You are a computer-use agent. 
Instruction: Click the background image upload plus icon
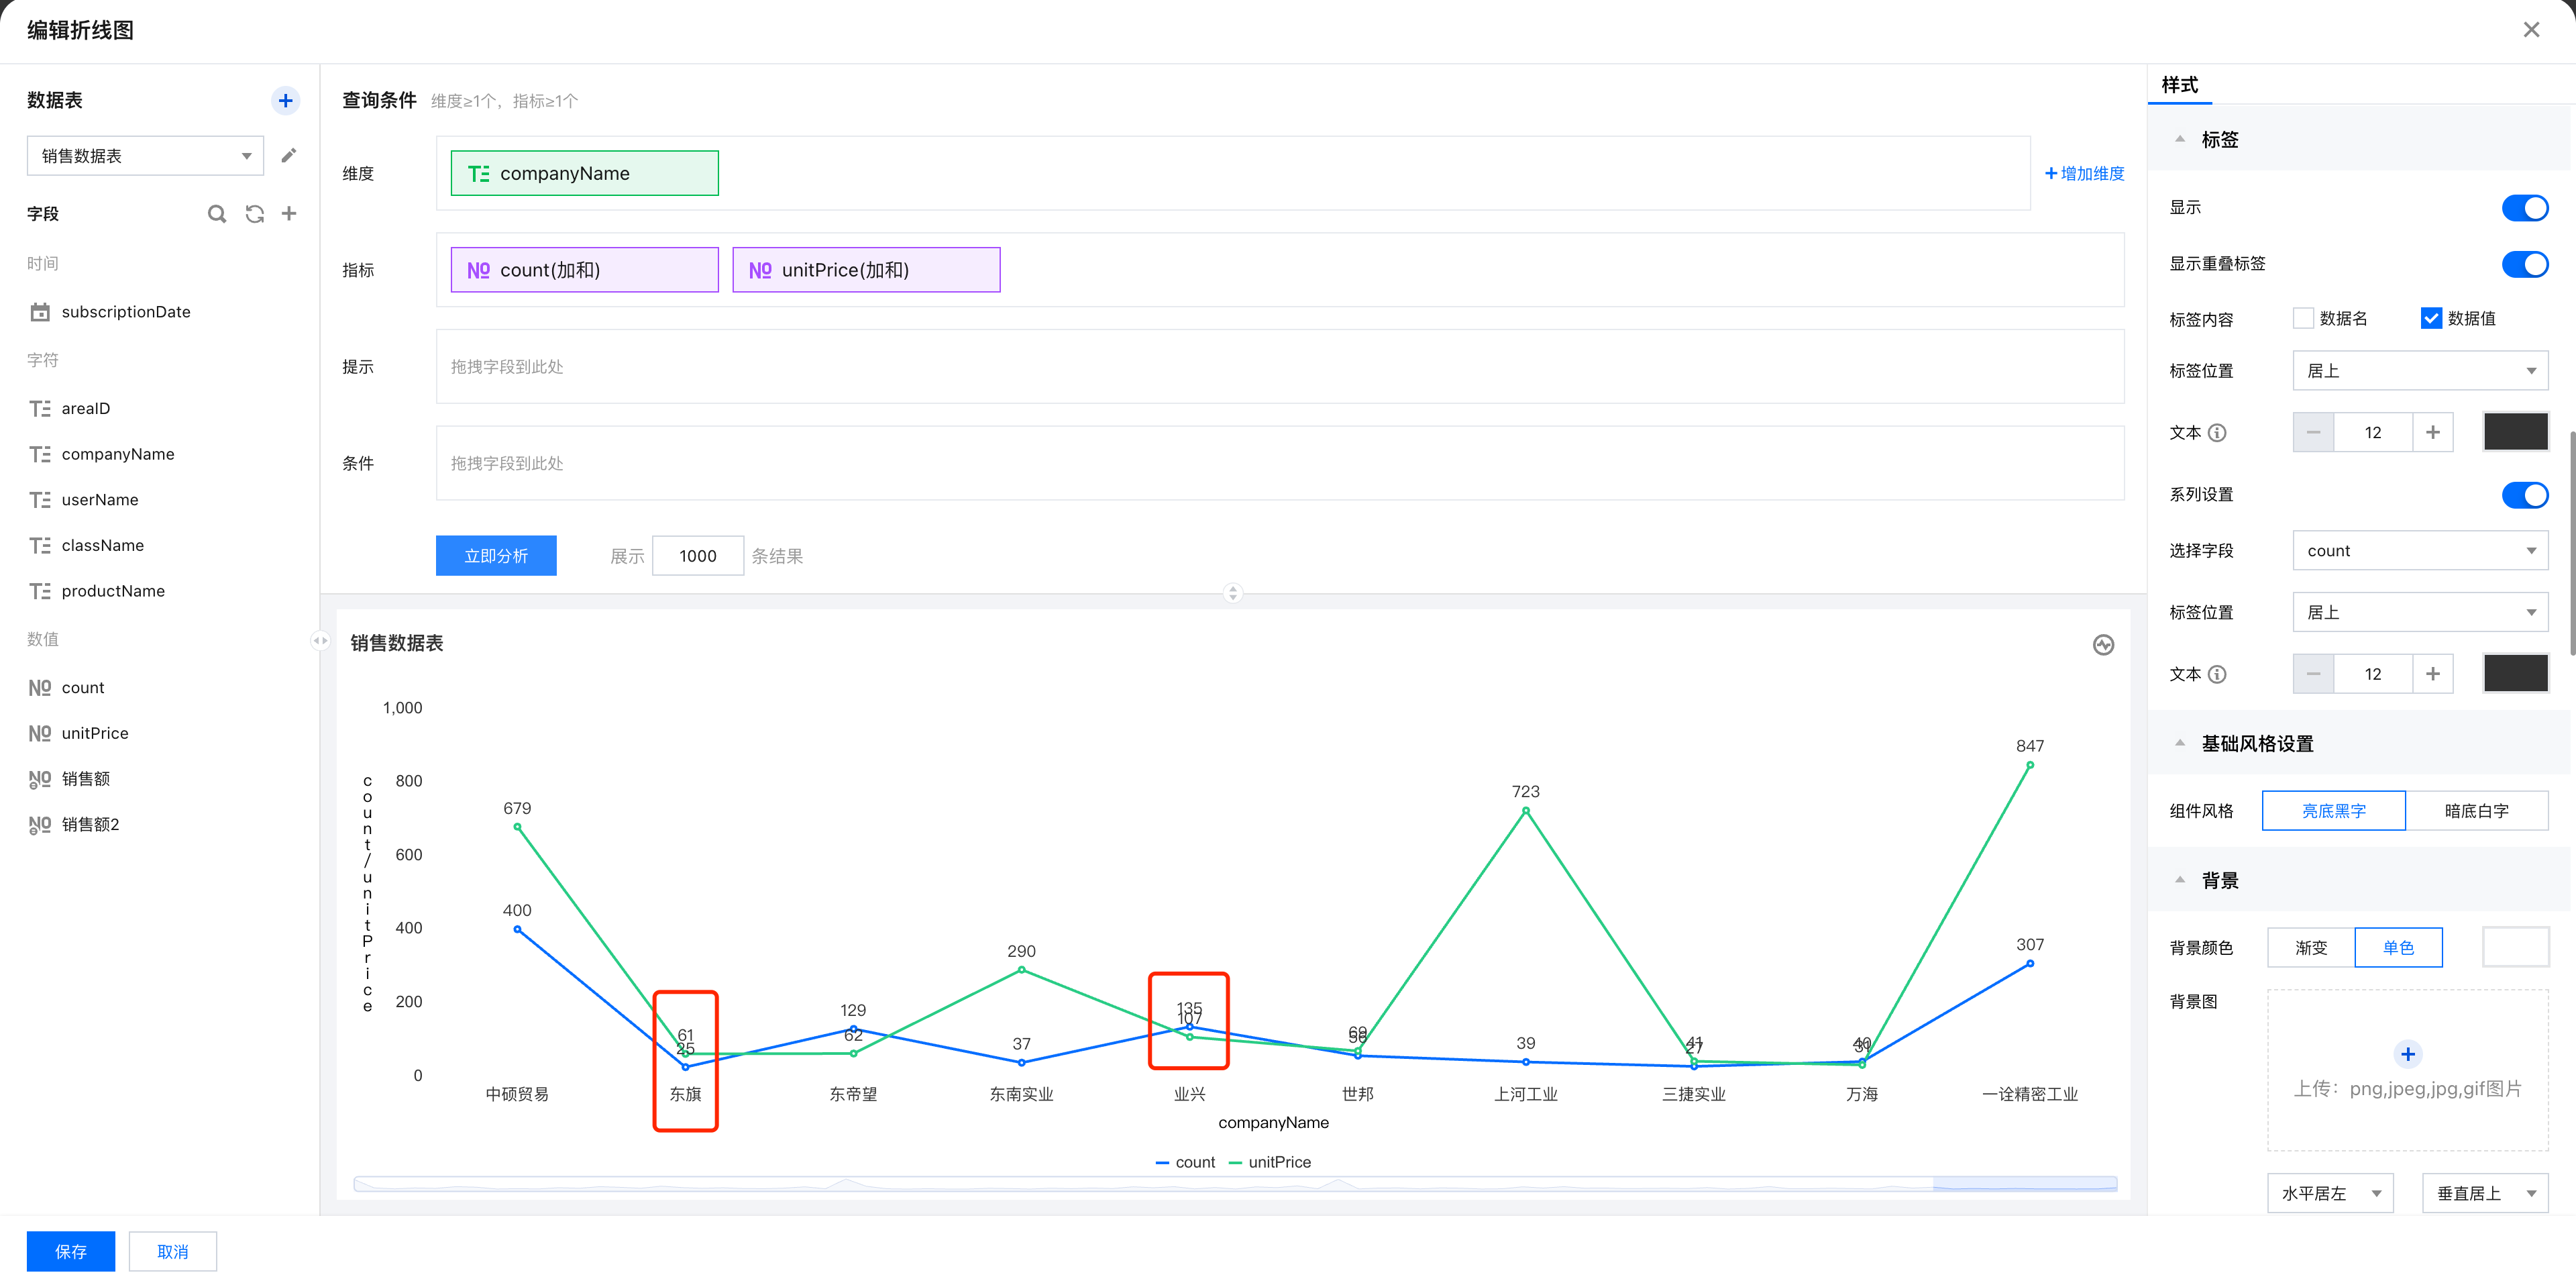(x=2407, y=1054)
